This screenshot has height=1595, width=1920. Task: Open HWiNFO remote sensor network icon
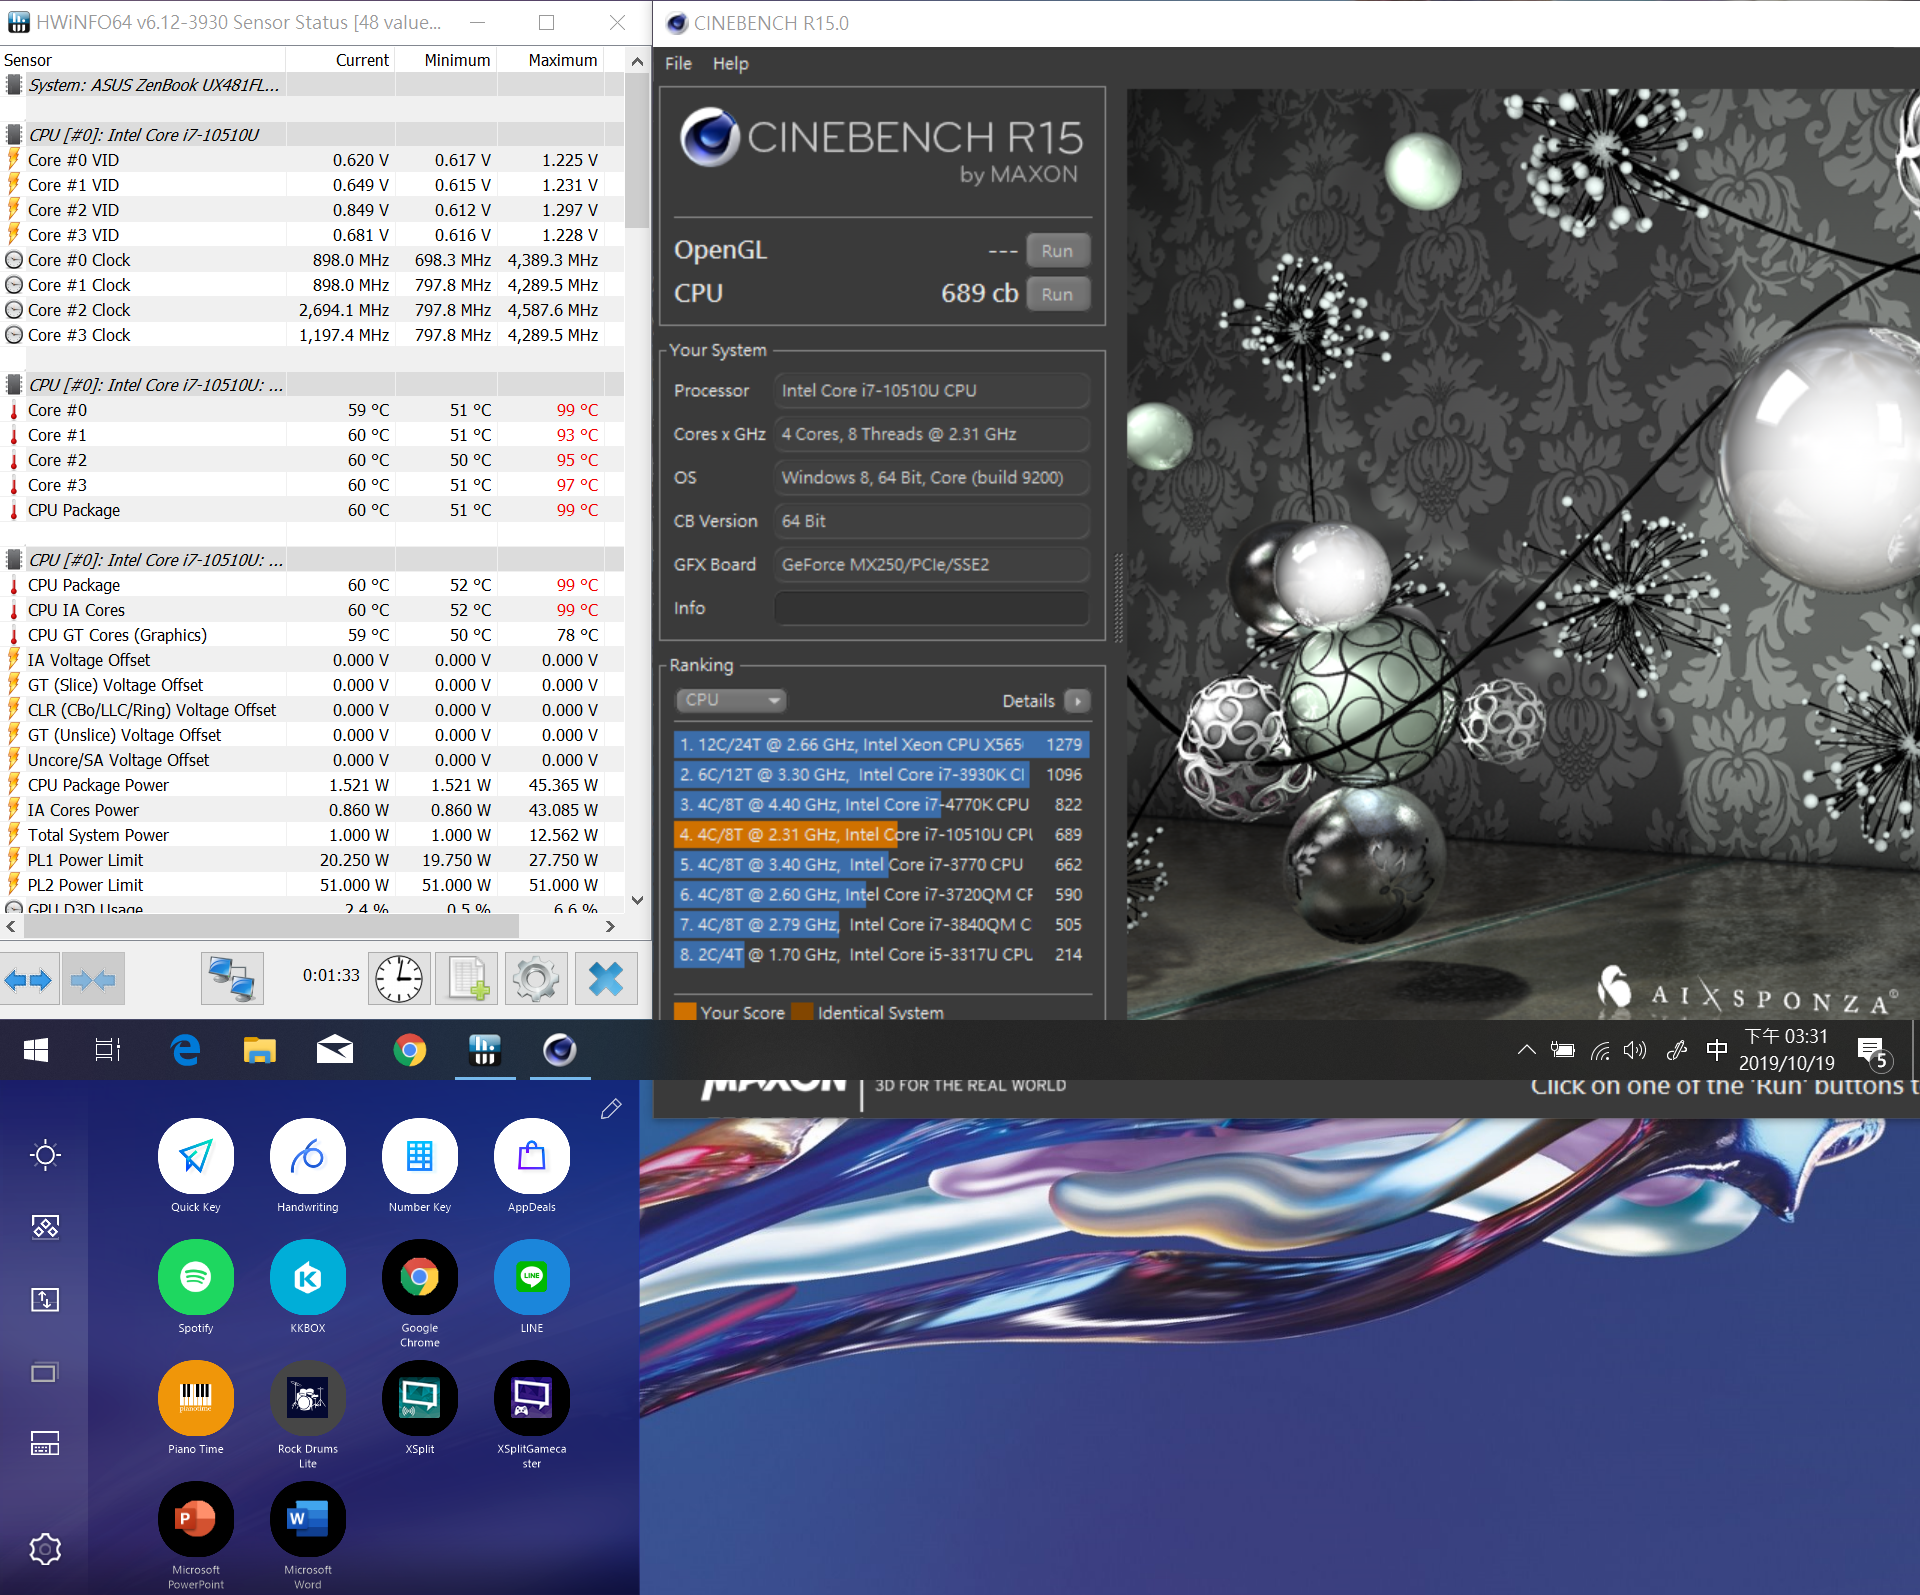232,979
